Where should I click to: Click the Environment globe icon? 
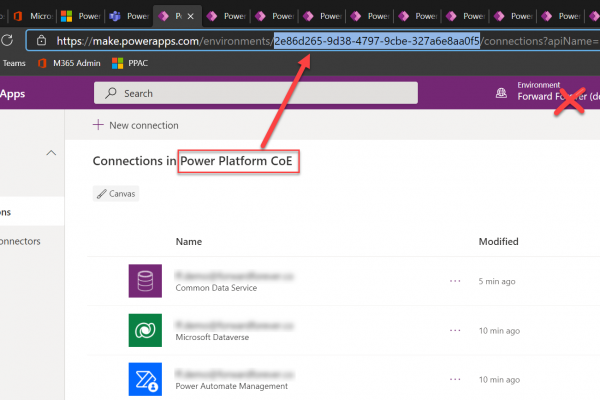[501, 93]
